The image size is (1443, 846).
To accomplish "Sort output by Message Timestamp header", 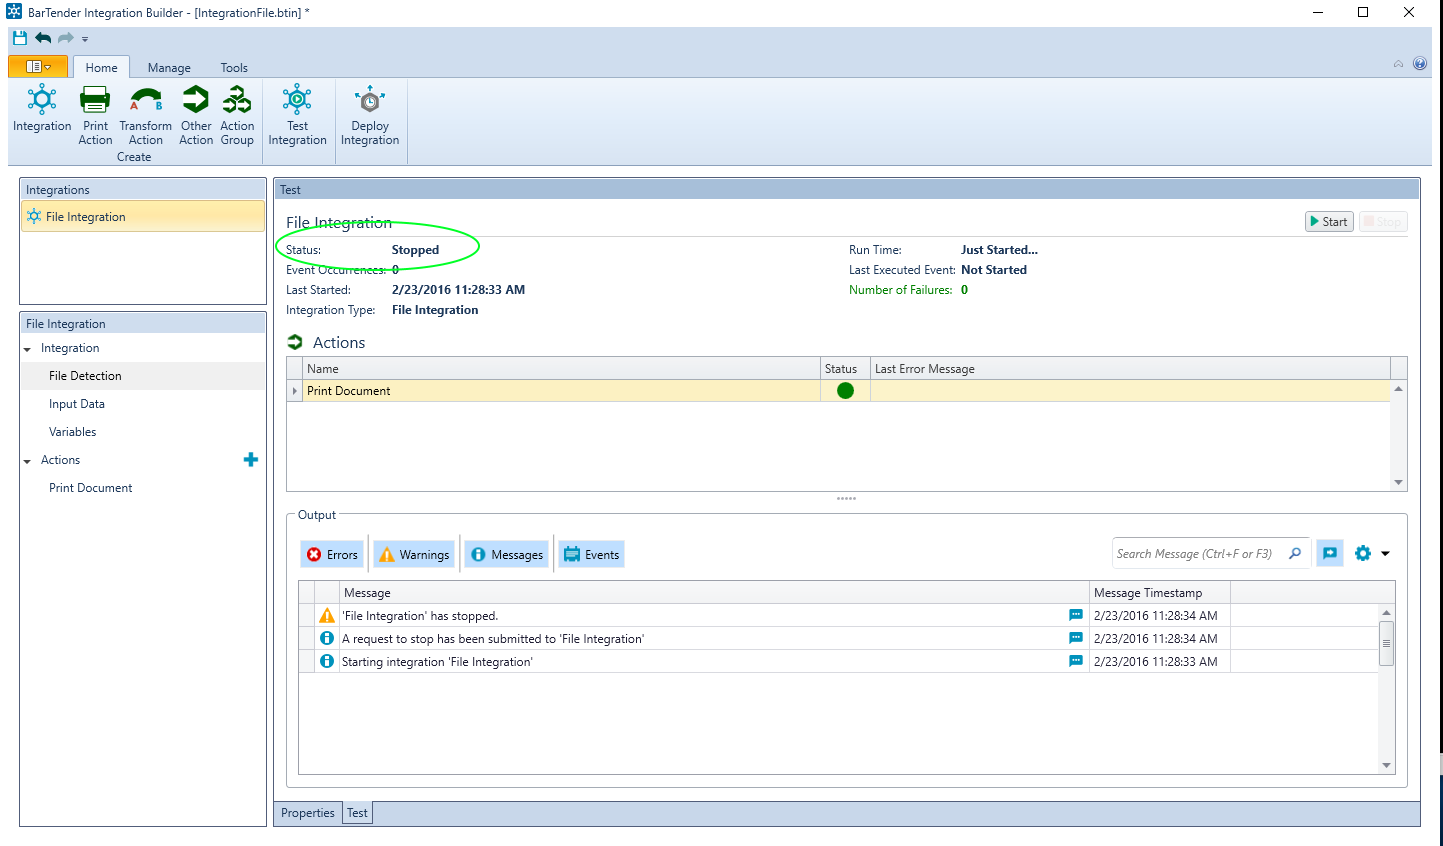I will coord(1159,593).
